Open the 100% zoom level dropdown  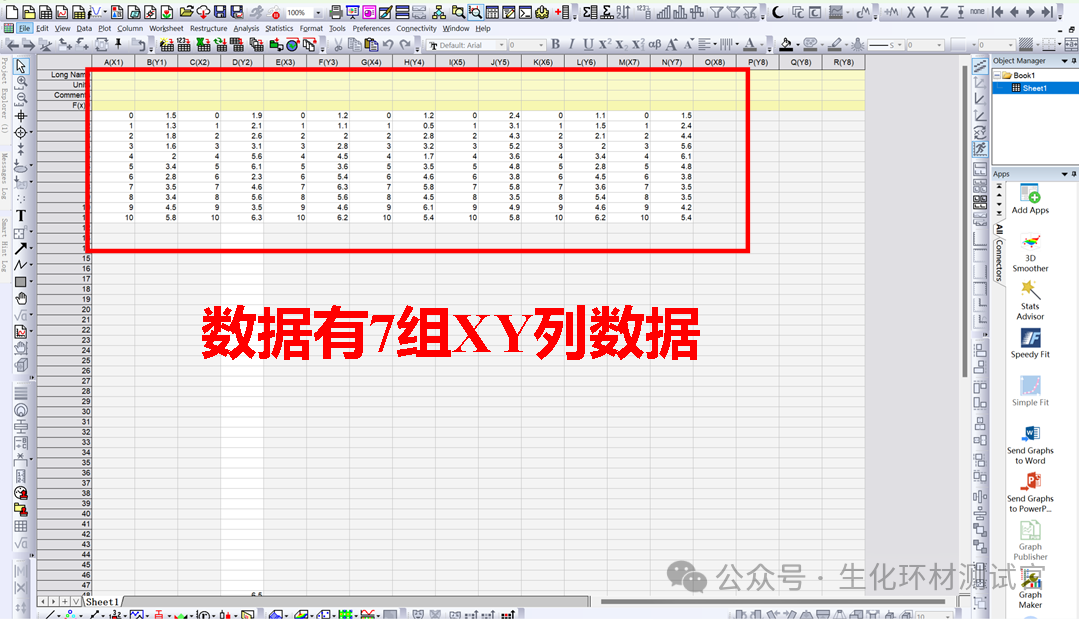pos(318,12)
